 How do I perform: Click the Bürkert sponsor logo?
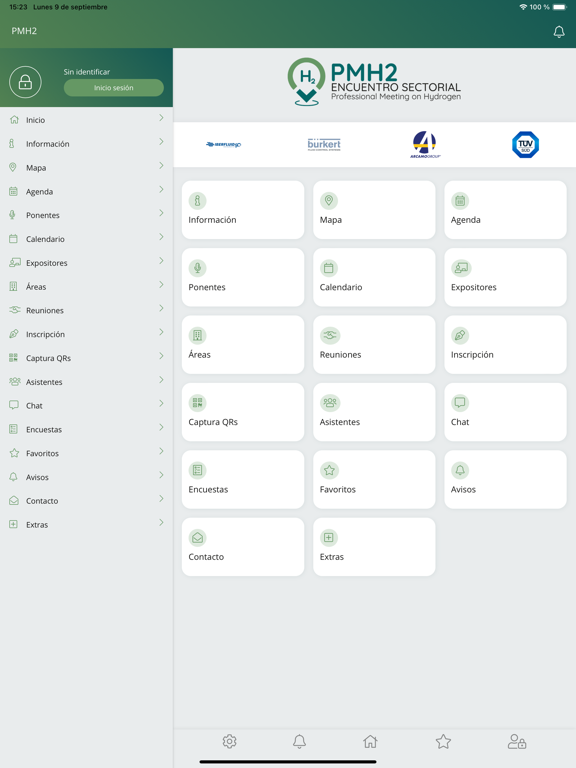pos(324,144)
